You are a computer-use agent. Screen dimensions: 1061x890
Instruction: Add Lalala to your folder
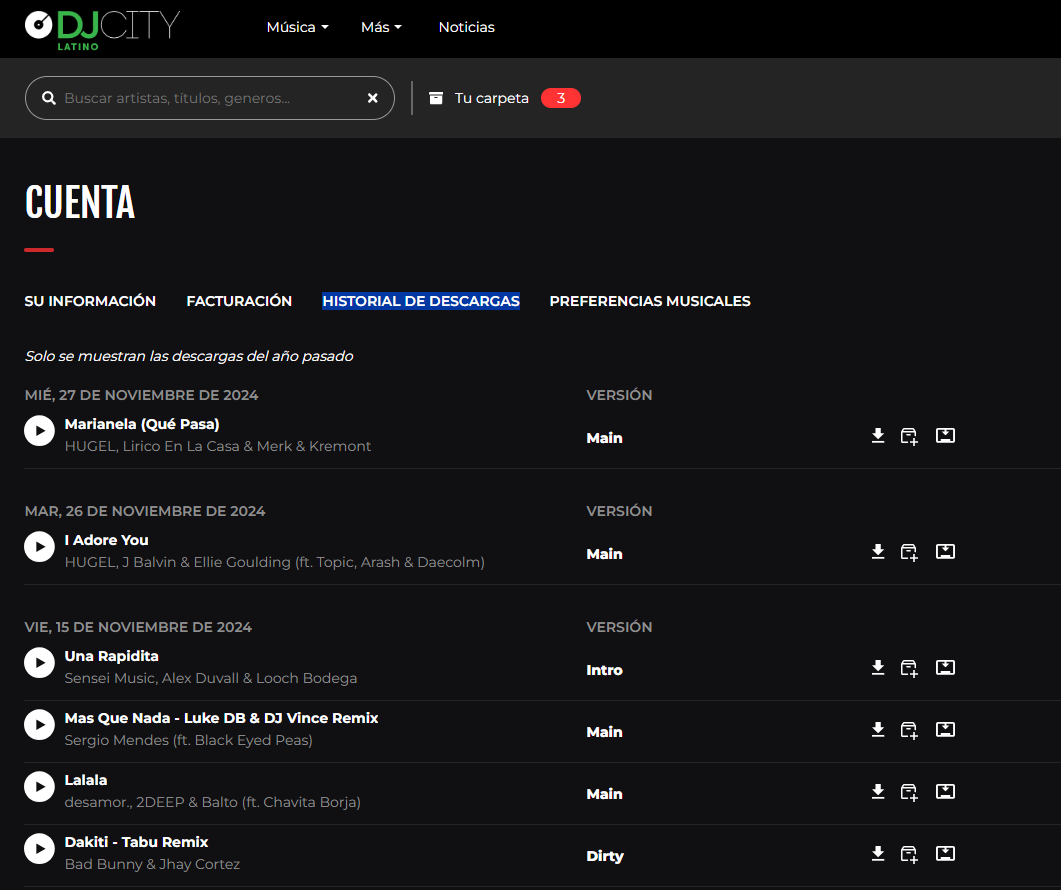[909, 793]
